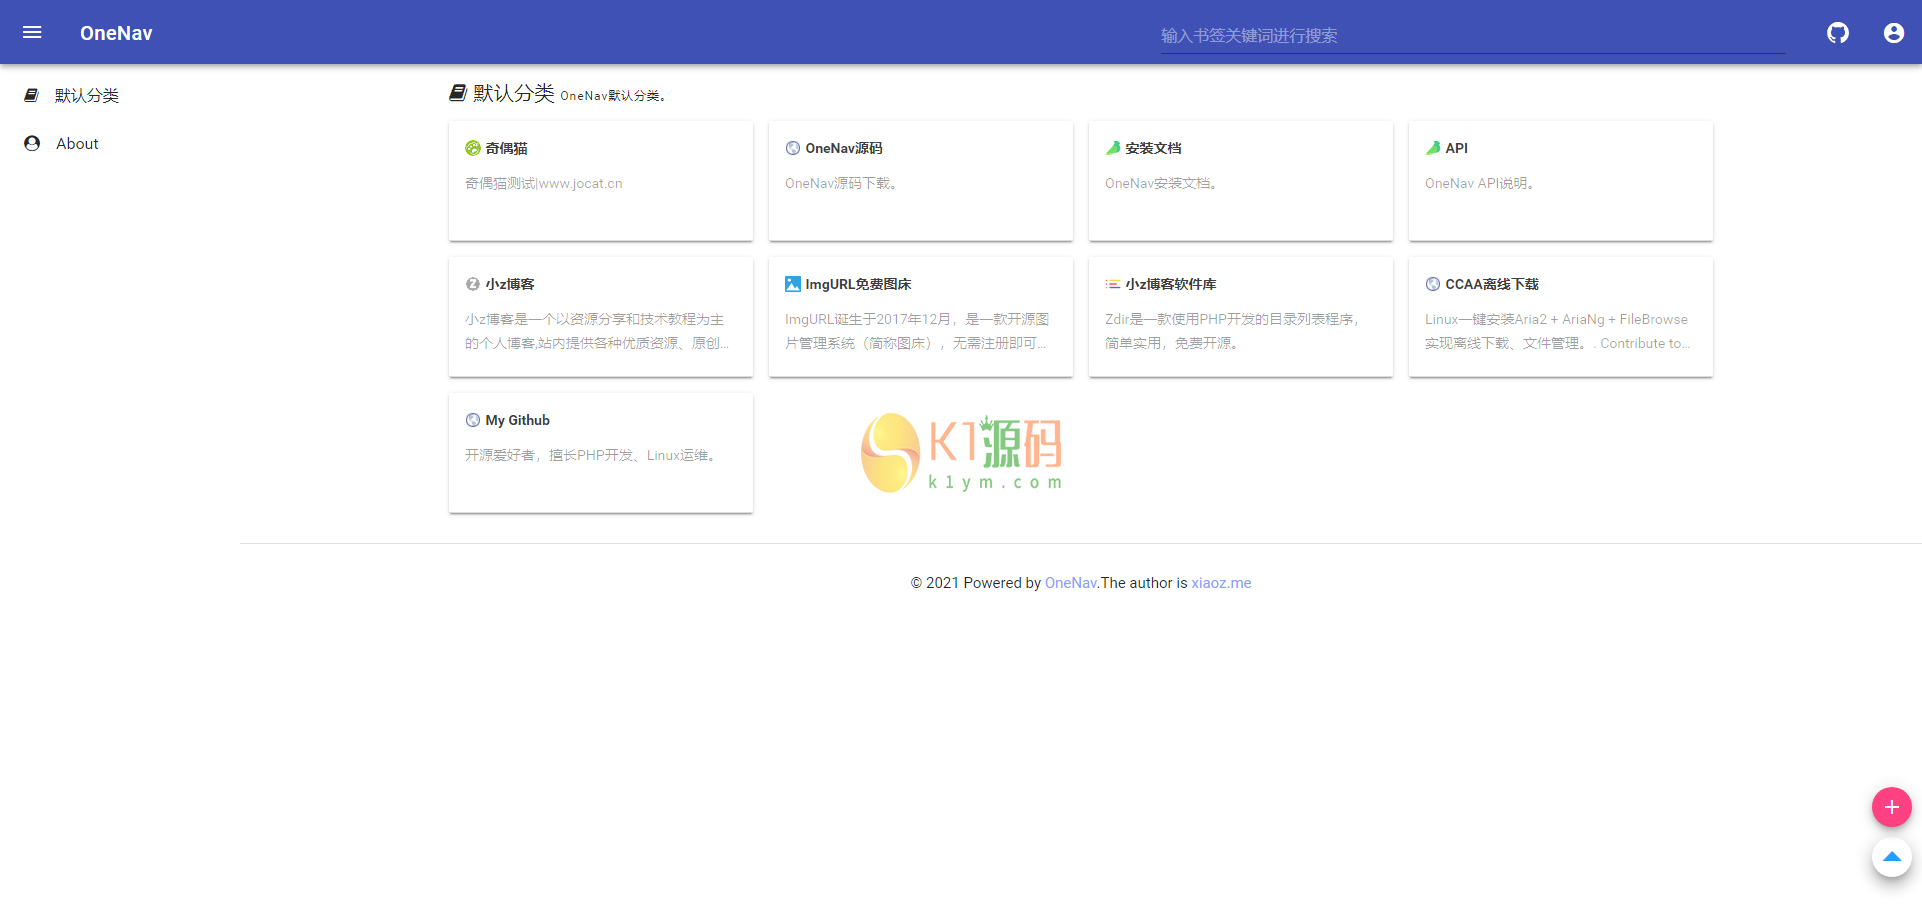1922x907 pixels.
Task: Open the API bookmark title
Action: [1457, 148]
